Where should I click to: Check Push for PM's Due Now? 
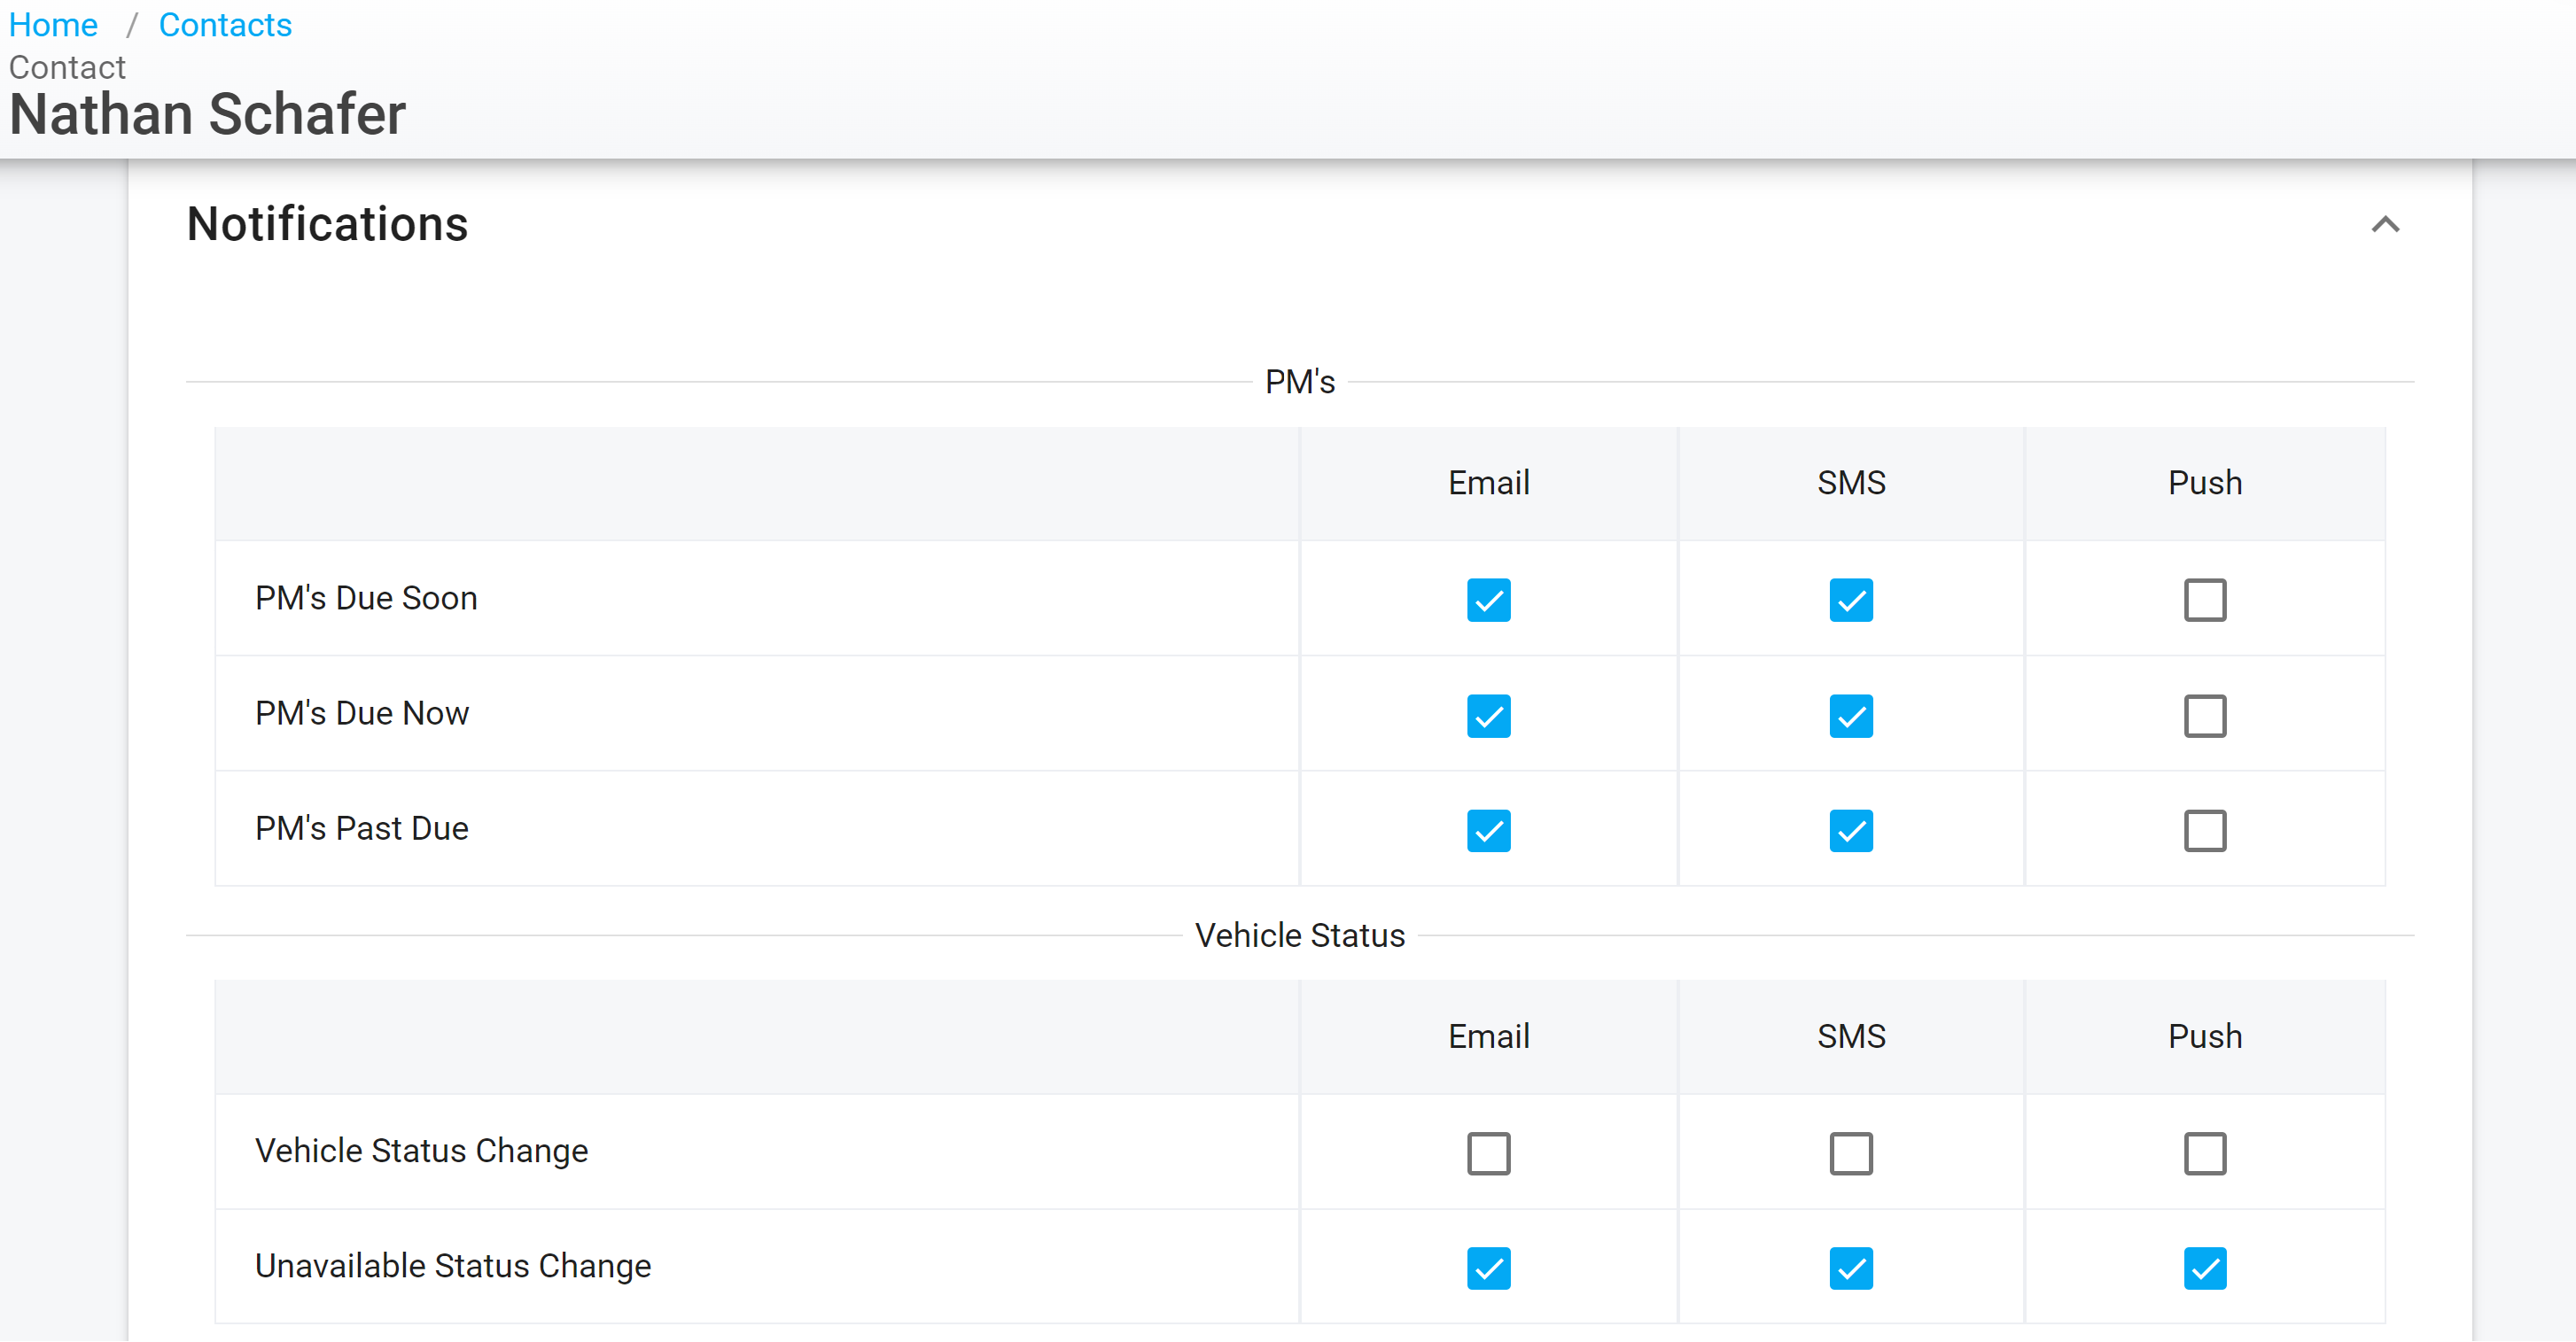coord(2204,716)
